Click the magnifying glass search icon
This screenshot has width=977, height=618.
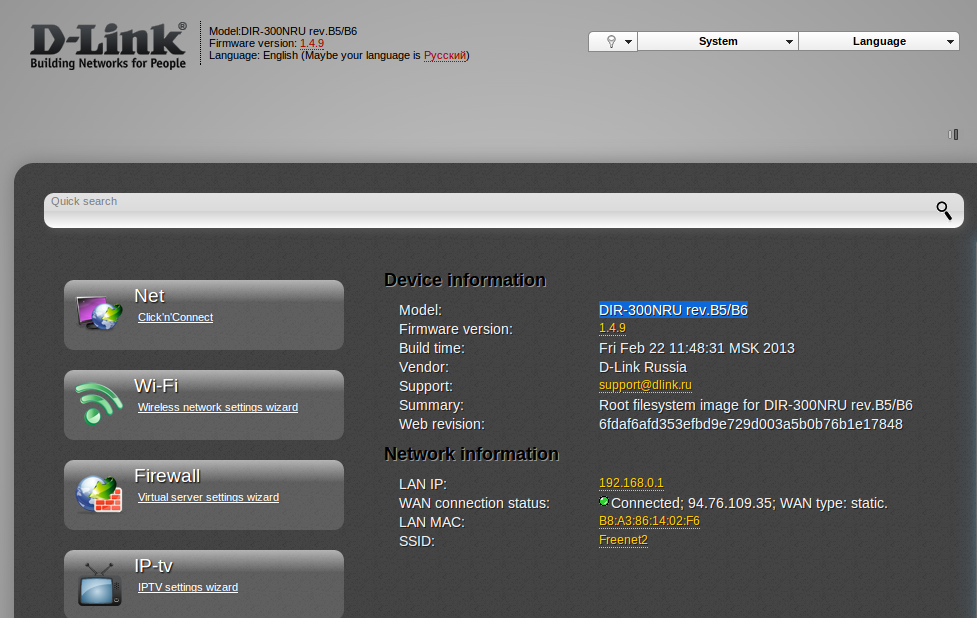tap(943, 210)
